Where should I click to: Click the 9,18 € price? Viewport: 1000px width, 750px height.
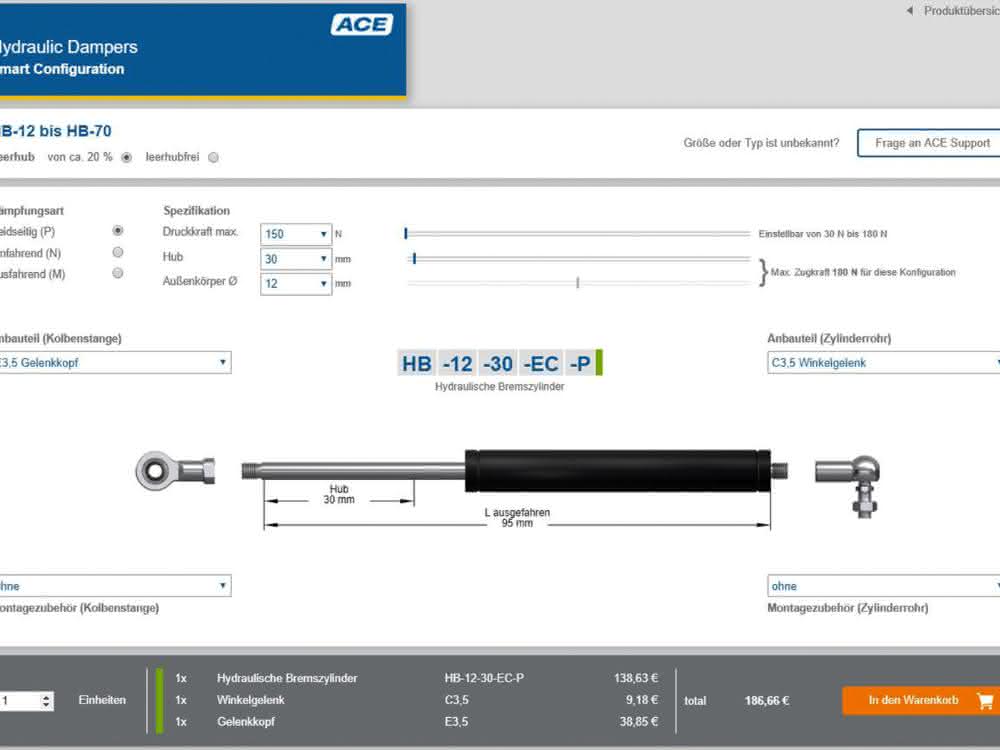pyautogui.click(x=642, y=700)
